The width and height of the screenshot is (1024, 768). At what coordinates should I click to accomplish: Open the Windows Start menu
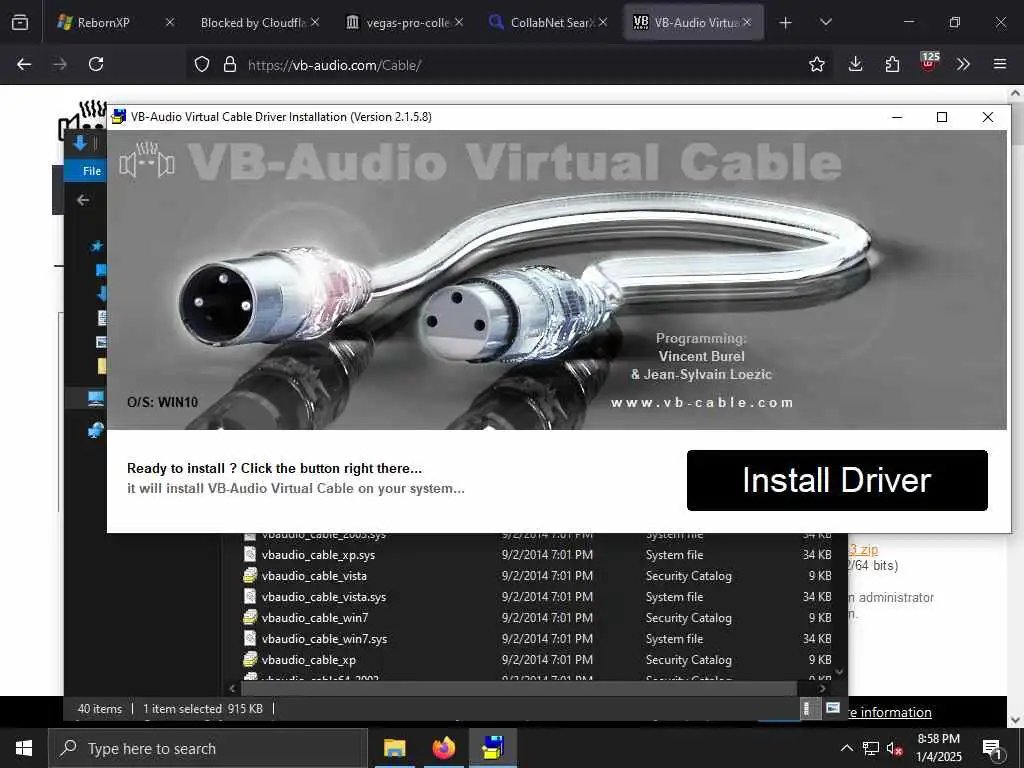pos(24,748)
